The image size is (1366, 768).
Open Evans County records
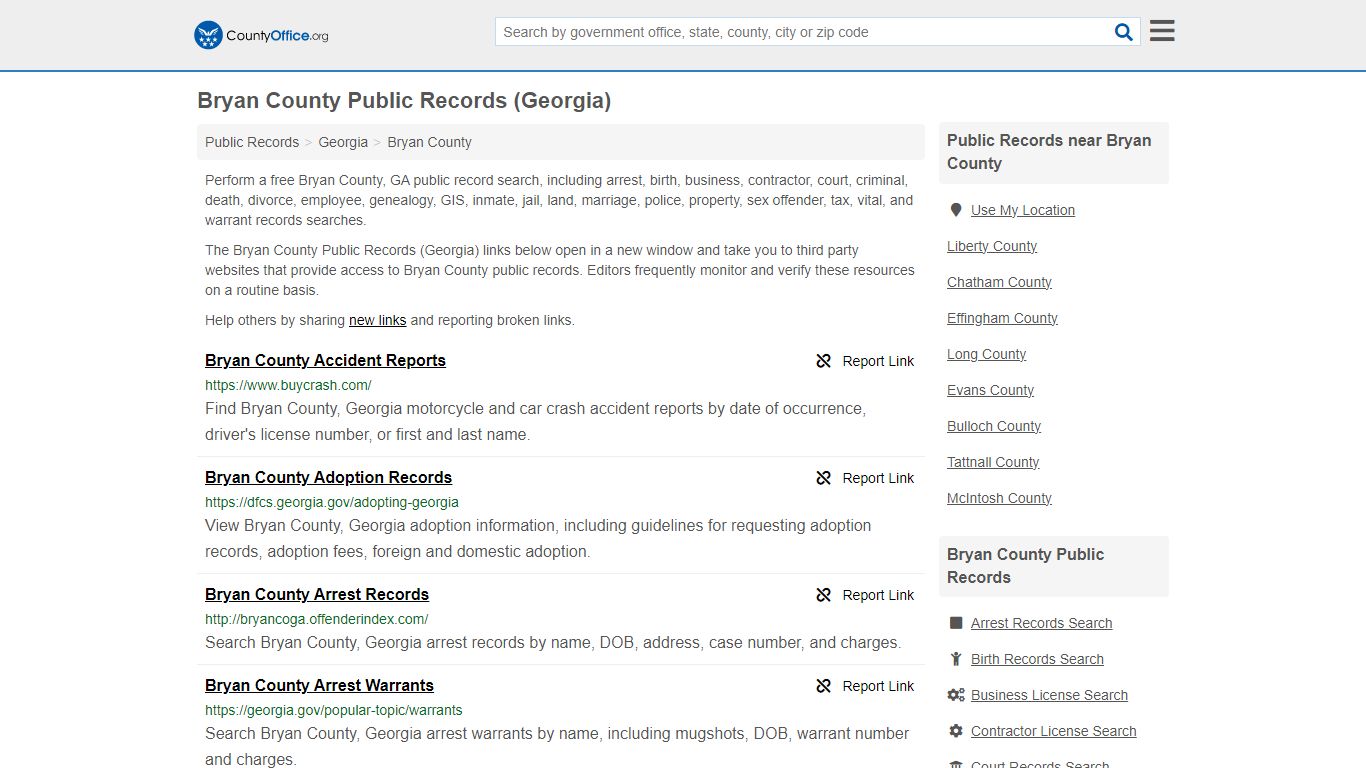(x=990, y=390)
